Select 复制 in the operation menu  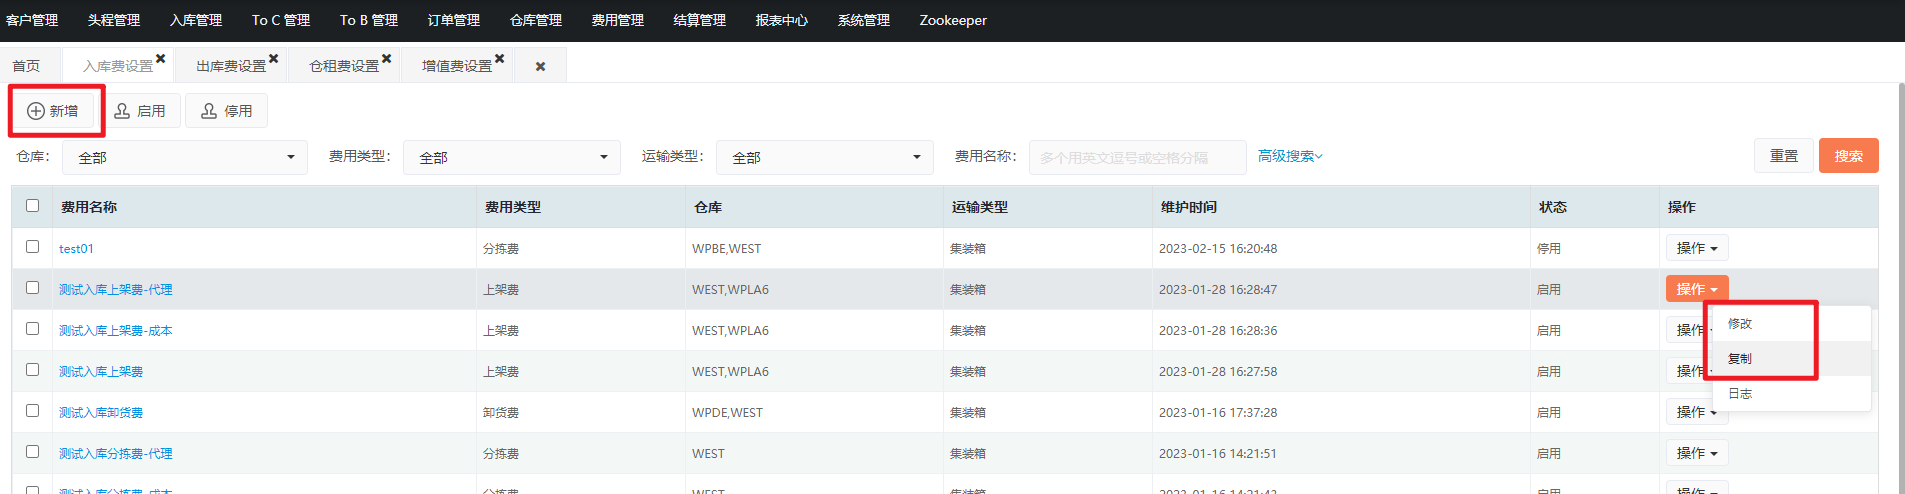[1791, 359]
